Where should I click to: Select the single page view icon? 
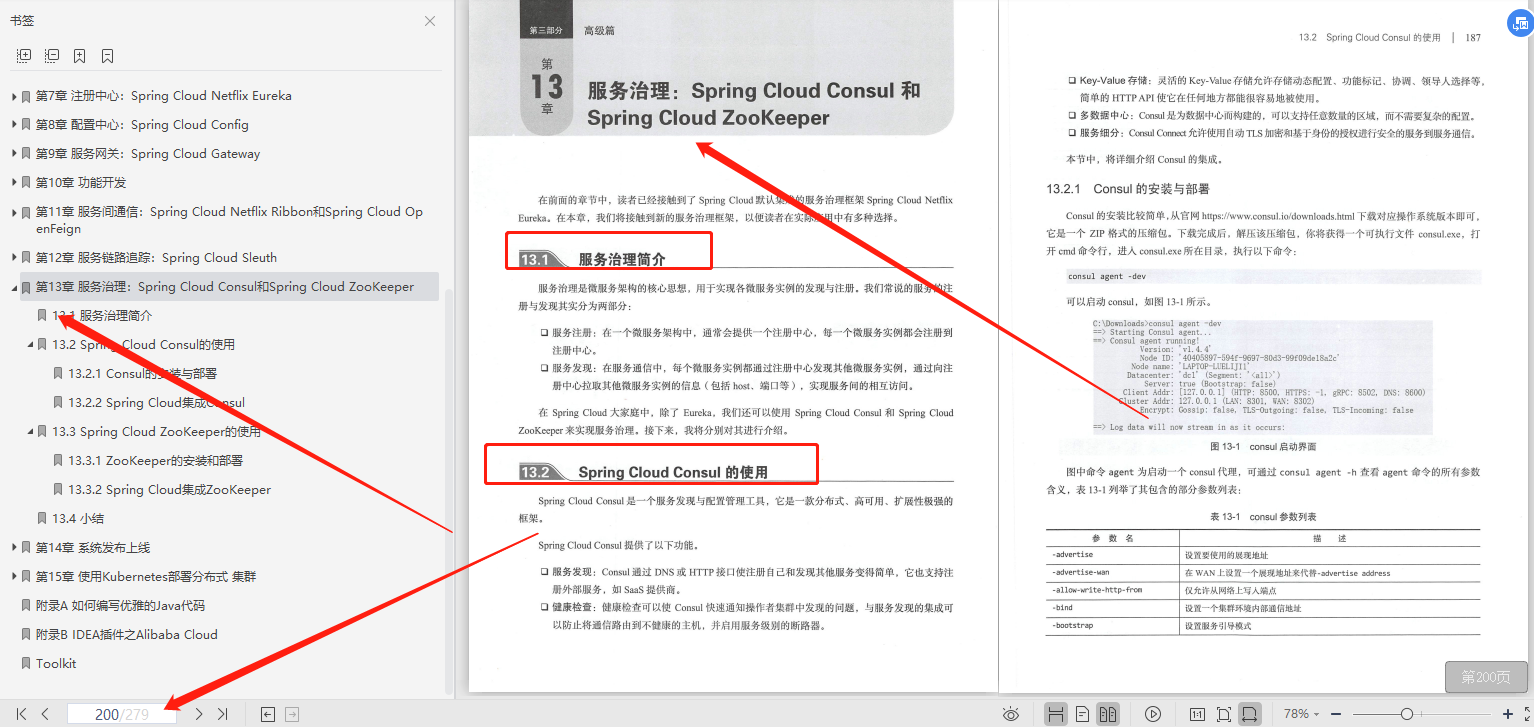pyautogui.click(x=1082, y=713)
